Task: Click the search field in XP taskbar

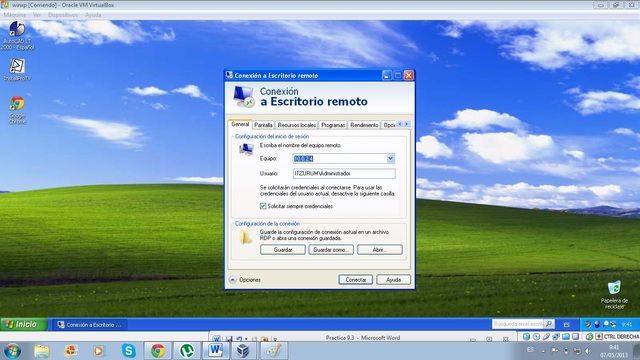Action: coord(518,324)
